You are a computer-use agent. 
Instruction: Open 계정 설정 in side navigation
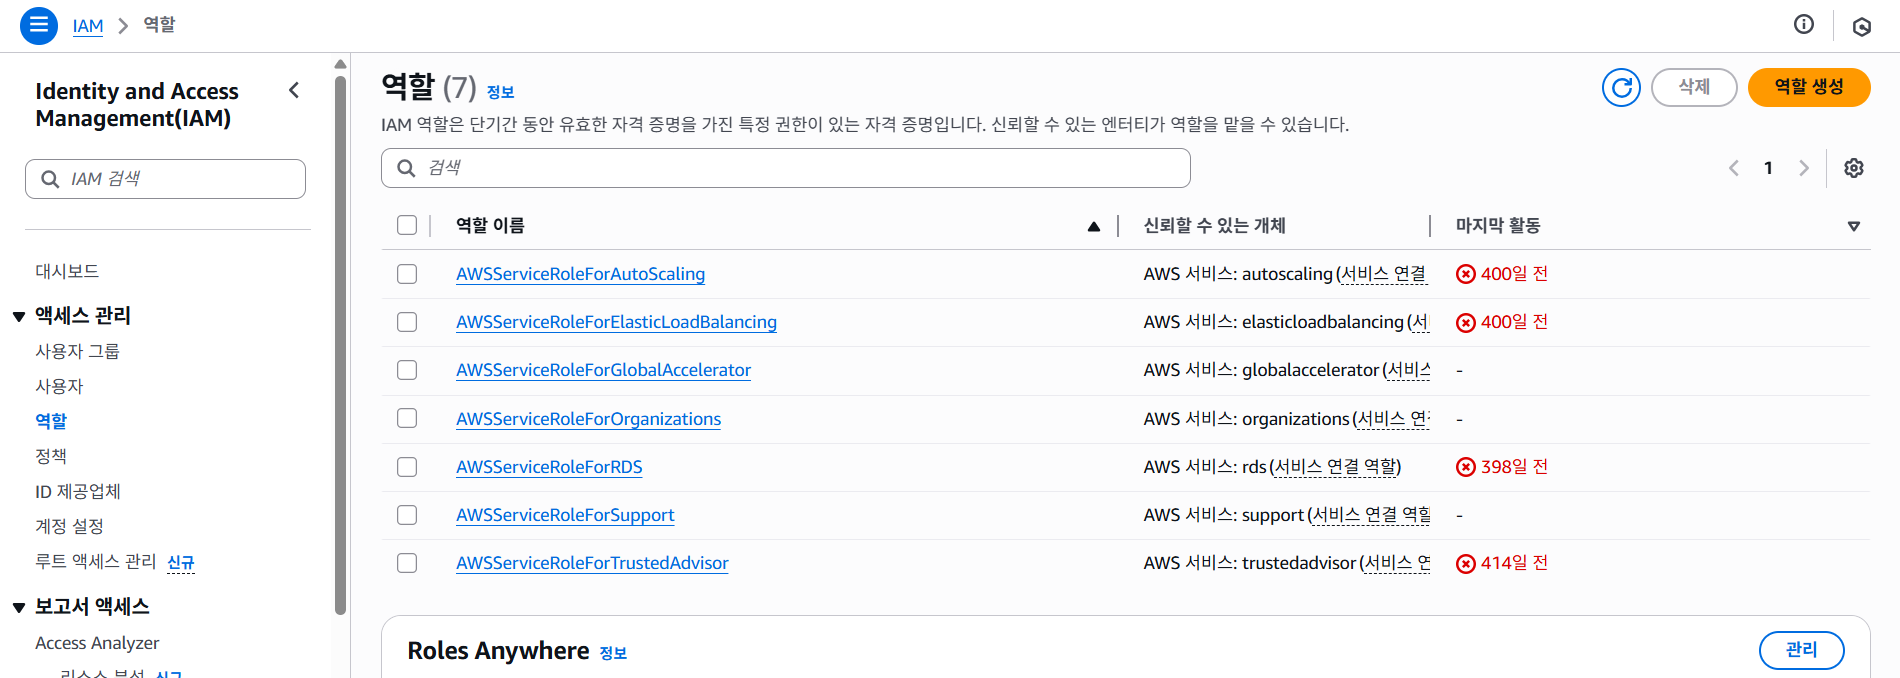69,526
